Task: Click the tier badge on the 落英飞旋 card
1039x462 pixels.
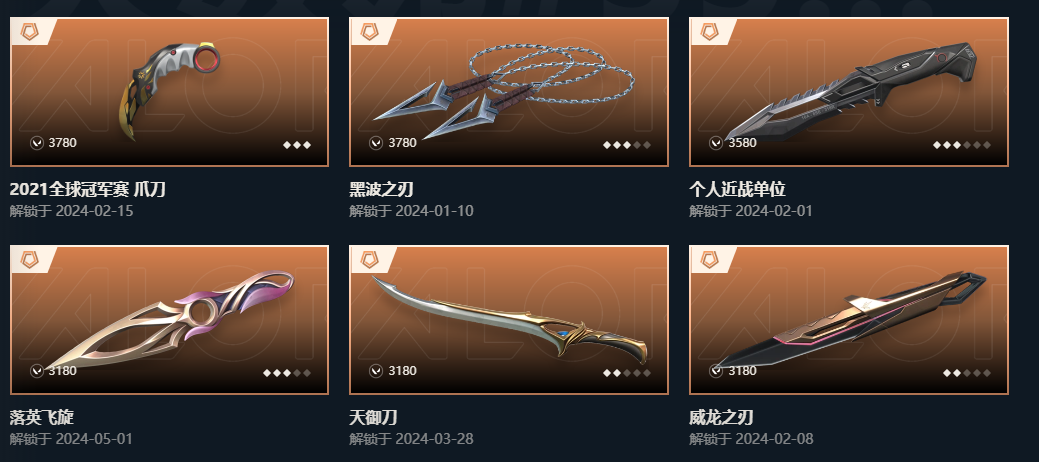Action: coord(29,259)
